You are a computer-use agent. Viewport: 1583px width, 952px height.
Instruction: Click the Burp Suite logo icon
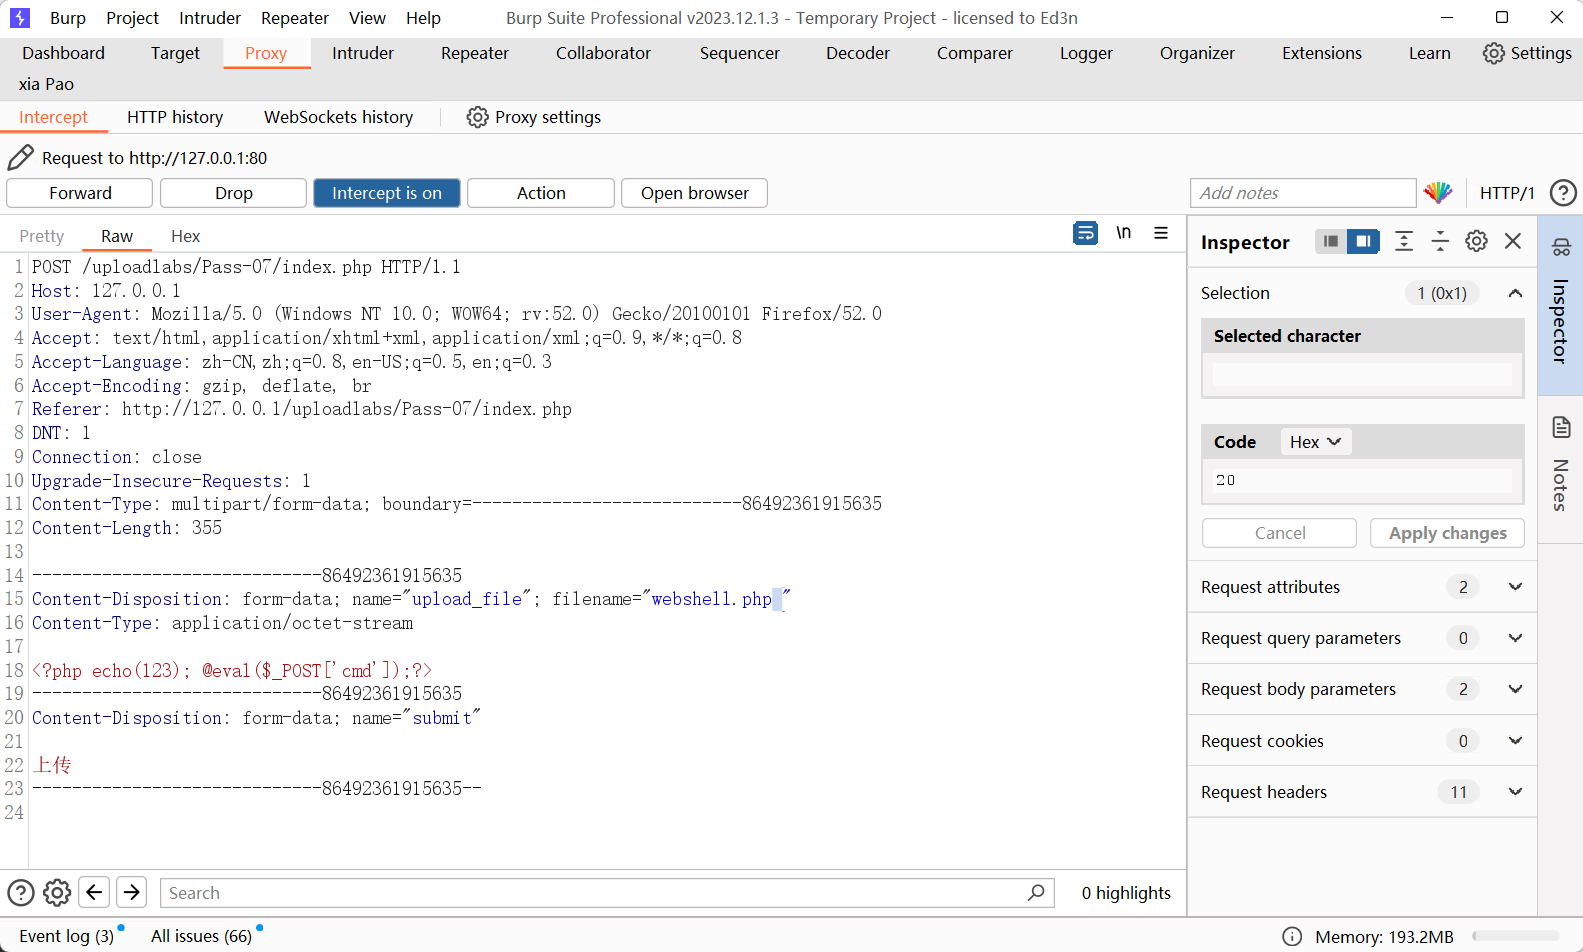coord(20,18)
